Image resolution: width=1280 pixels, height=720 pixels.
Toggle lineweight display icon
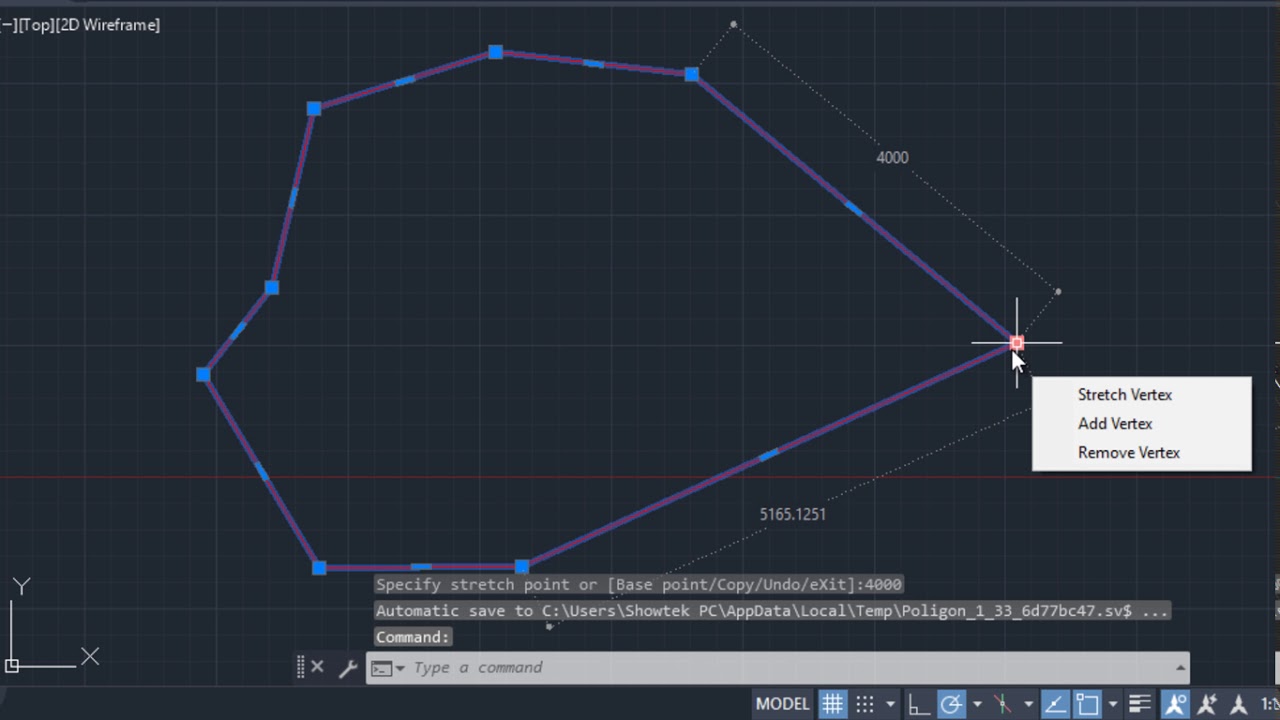1139,704
